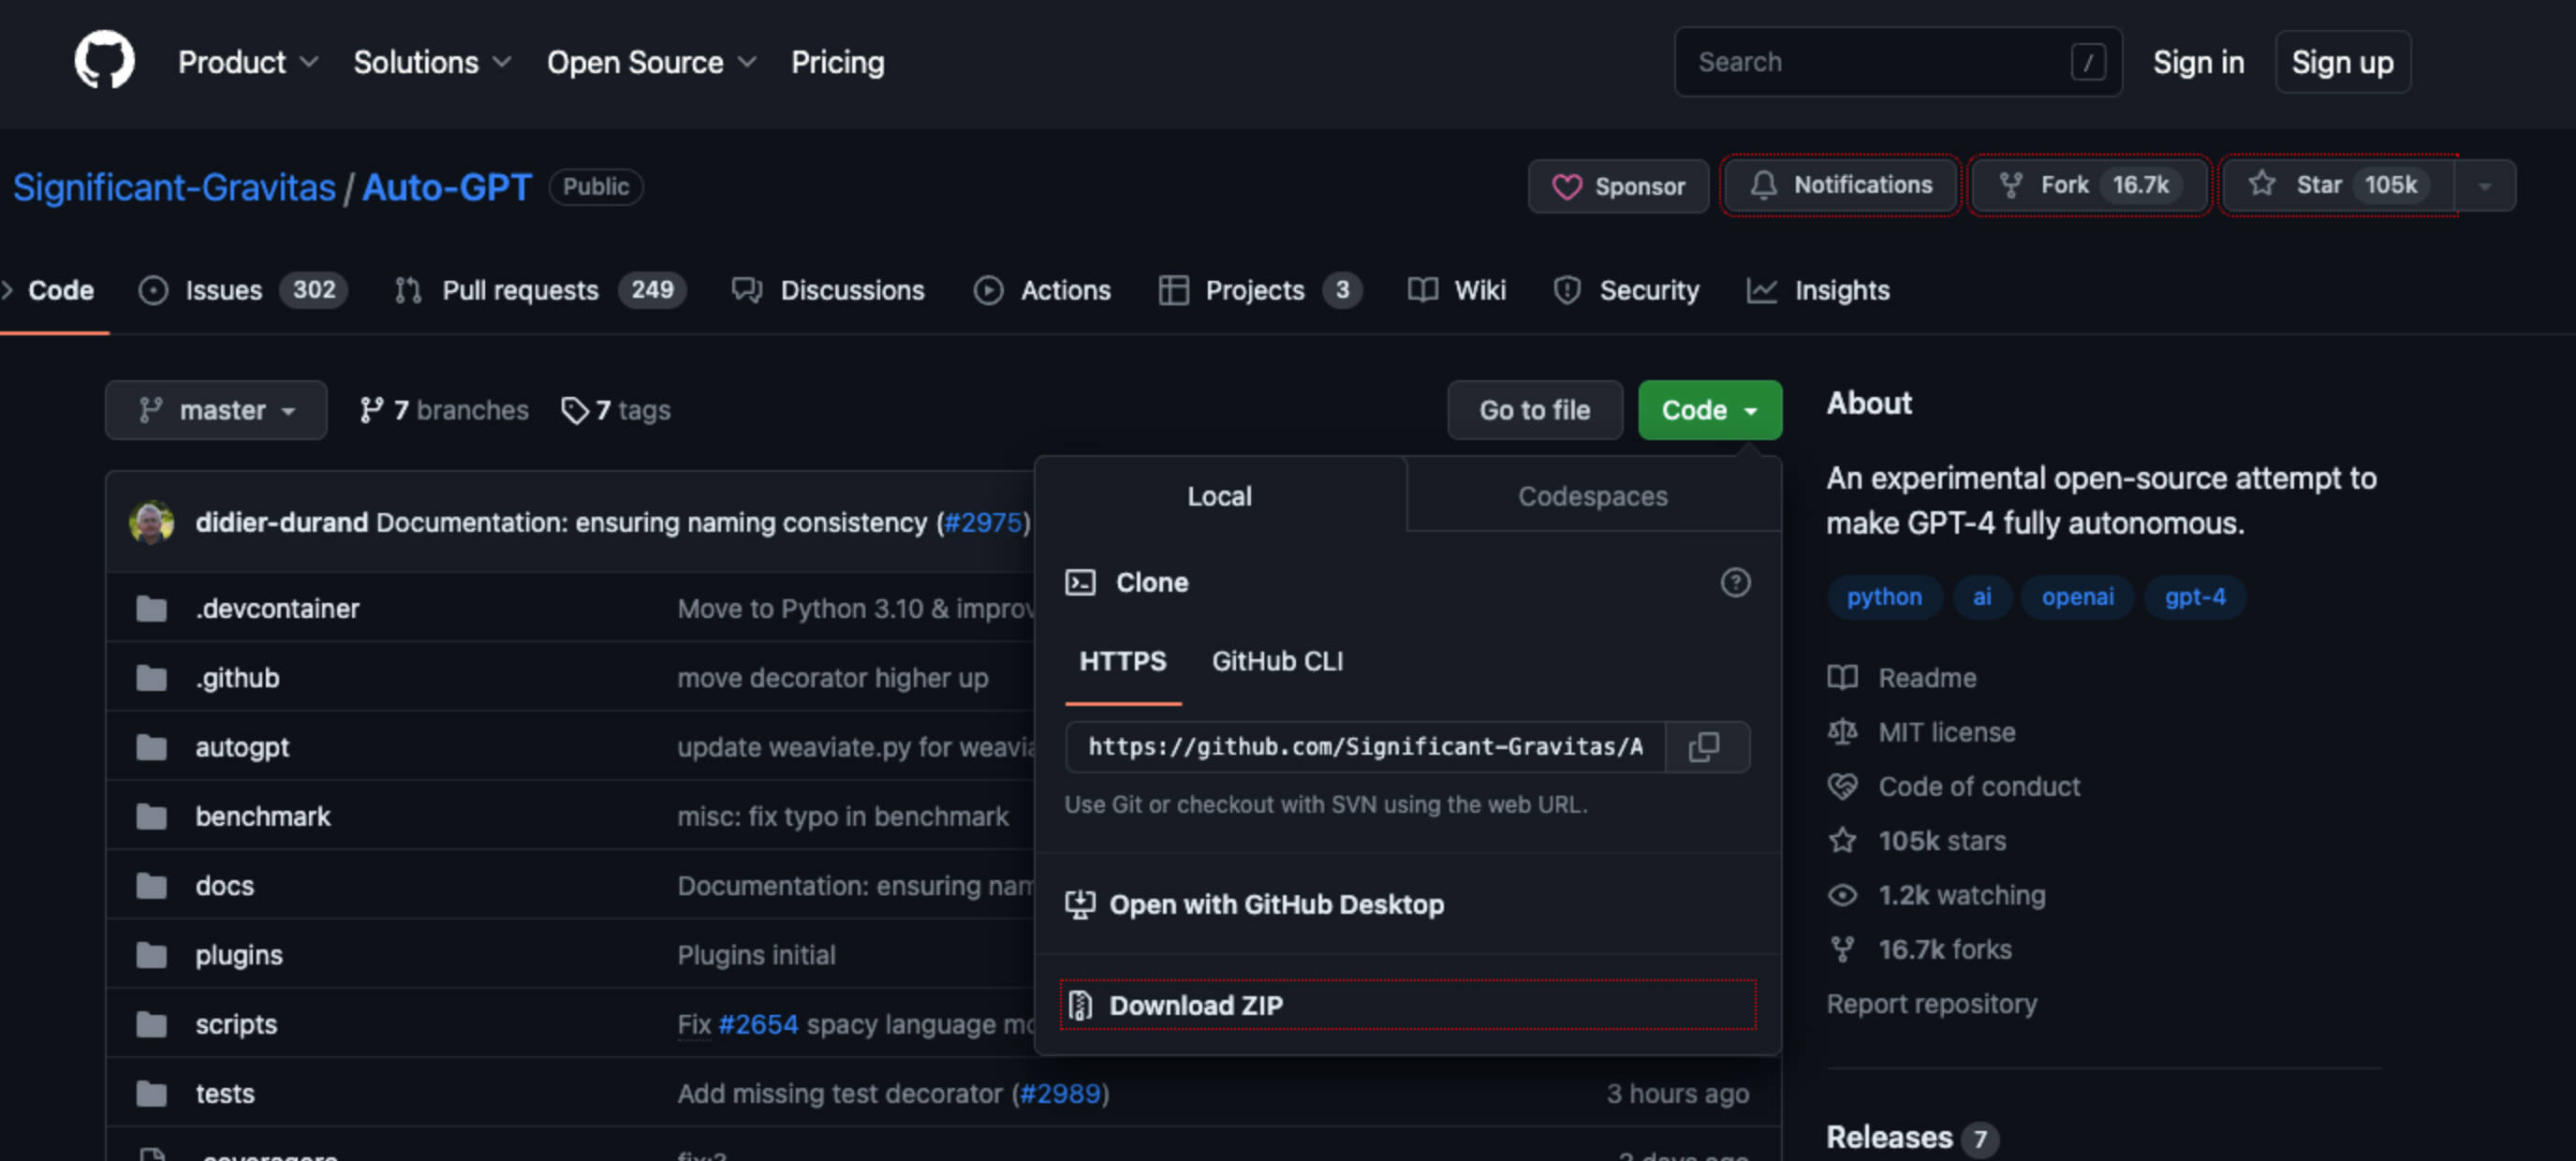Expand the Open Source menu

651,62
